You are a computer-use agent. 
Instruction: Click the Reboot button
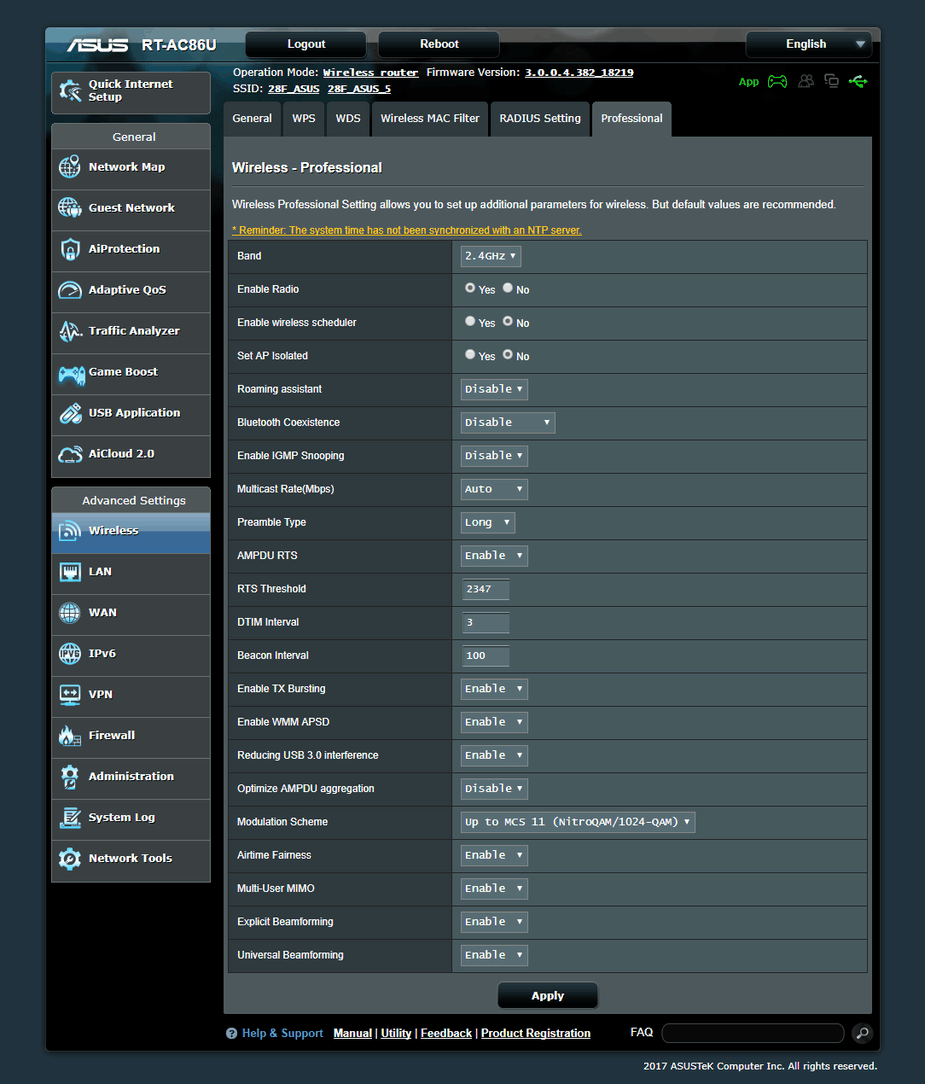(x=439, y=44)
